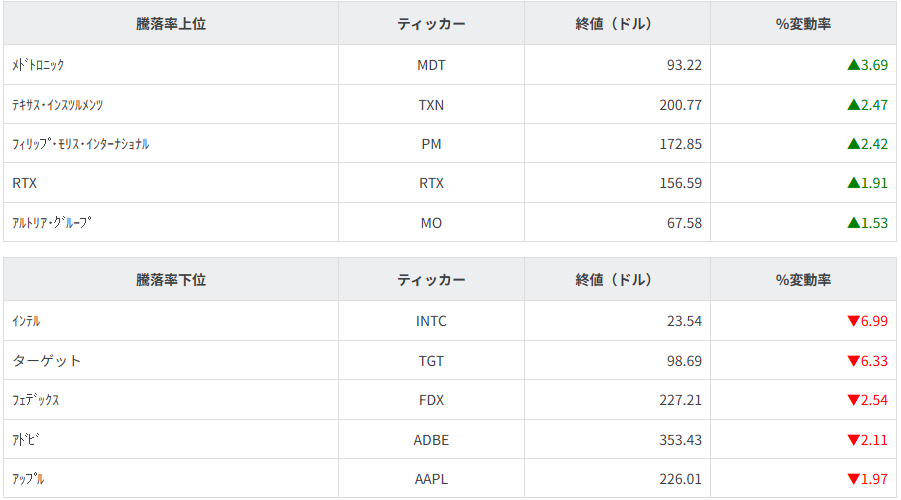901x500 pixels.
Task: Click the green up arrow beside 3.69
Action: tap(853, 65)
